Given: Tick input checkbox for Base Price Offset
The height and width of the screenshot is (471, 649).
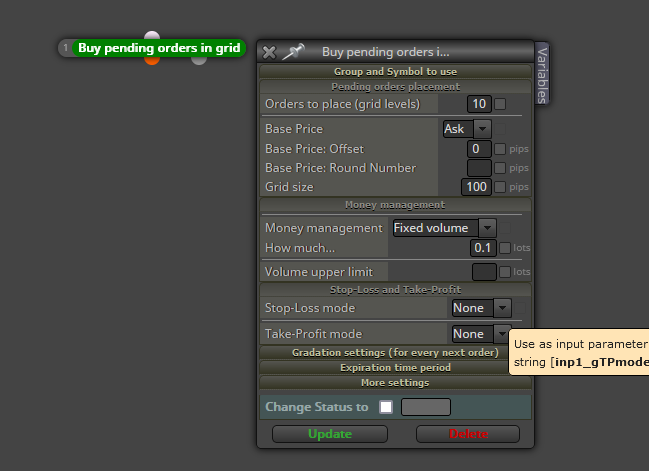Looking at the screenshot, I should (x=500, y=149).
